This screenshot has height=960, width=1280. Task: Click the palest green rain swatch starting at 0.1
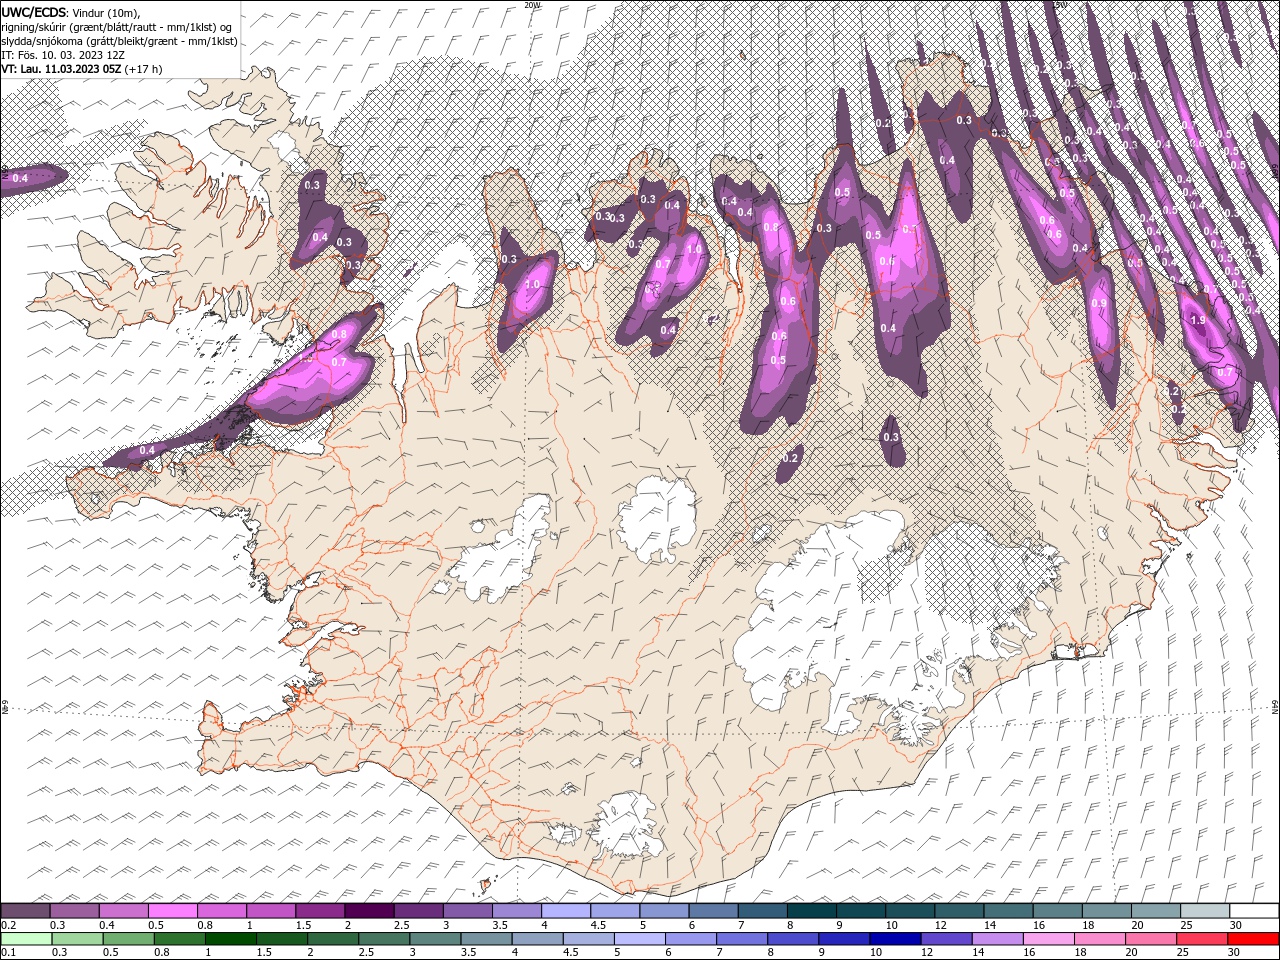pyautogui.click(x=27, y=939)
